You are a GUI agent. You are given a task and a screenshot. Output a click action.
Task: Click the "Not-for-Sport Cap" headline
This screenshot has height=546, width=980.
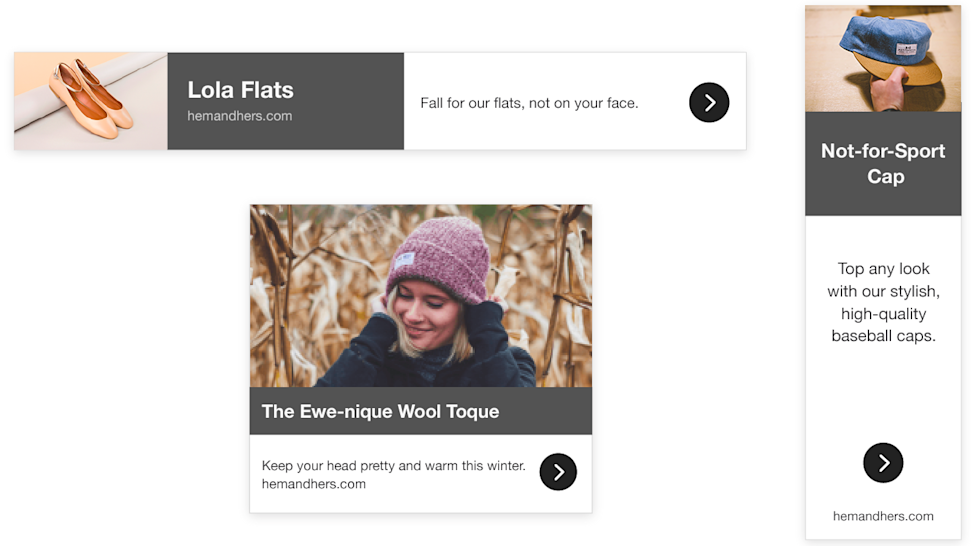tap(883, 164)
